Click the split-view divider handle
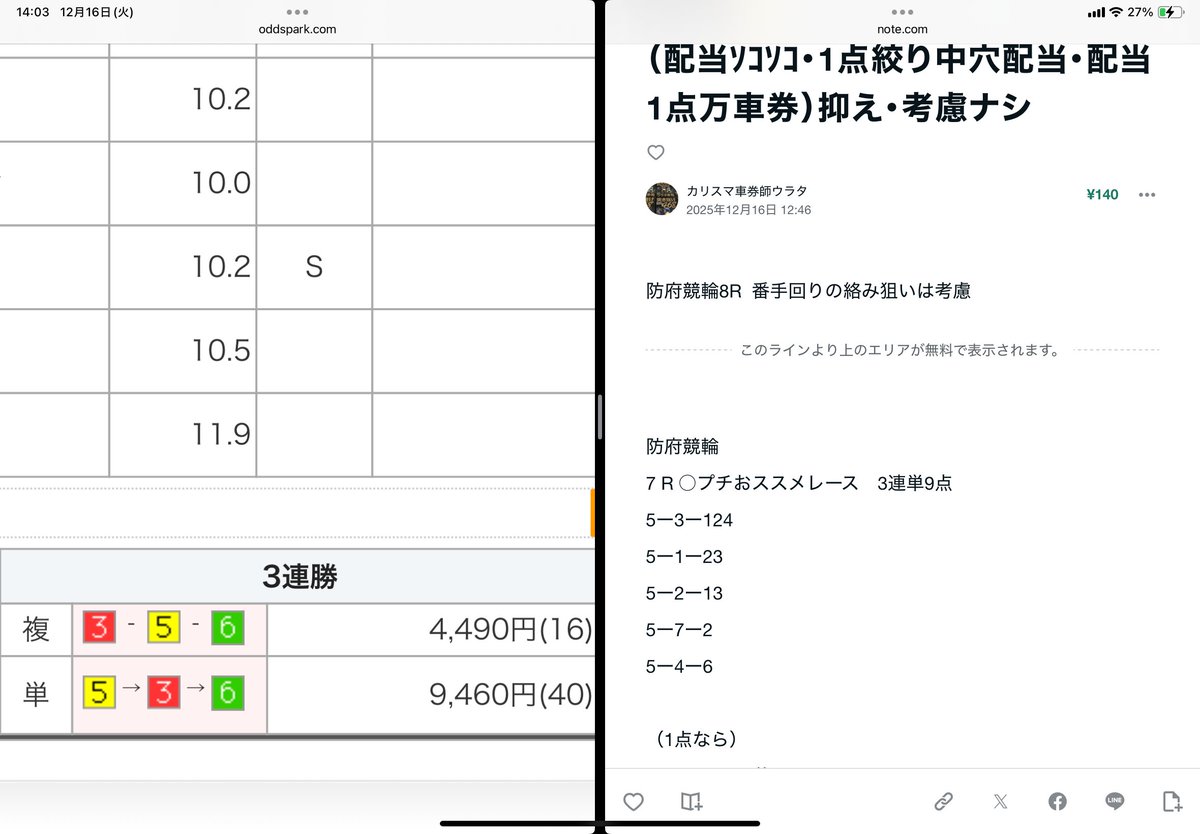This screenshot has height=834, width=1200. (599, 417)
